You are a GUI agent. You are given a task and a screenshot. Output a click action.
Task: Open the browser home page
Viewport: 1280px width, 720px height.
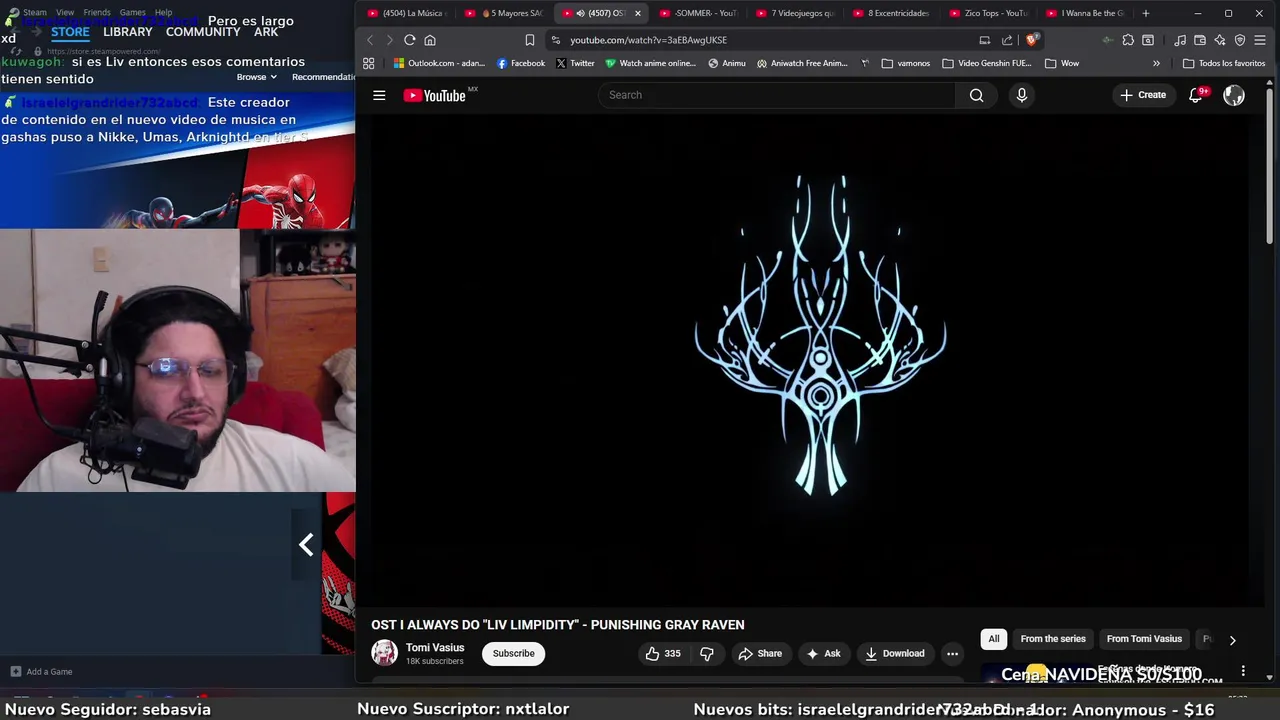pos(430,40)
